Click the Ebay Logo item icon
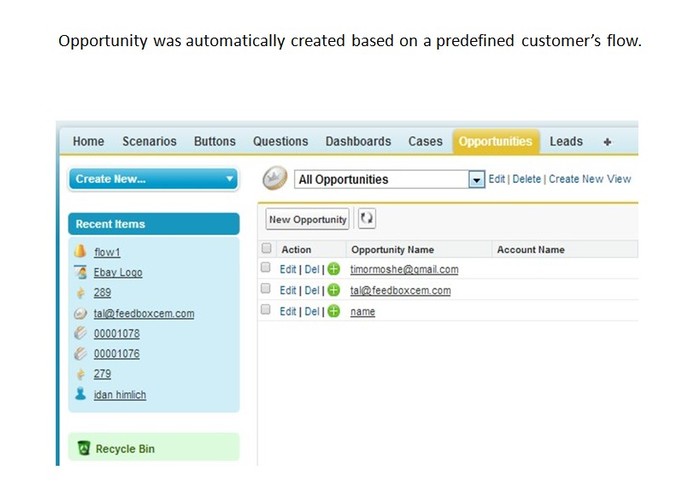This screenshot has height=494, width=695. 80,272
